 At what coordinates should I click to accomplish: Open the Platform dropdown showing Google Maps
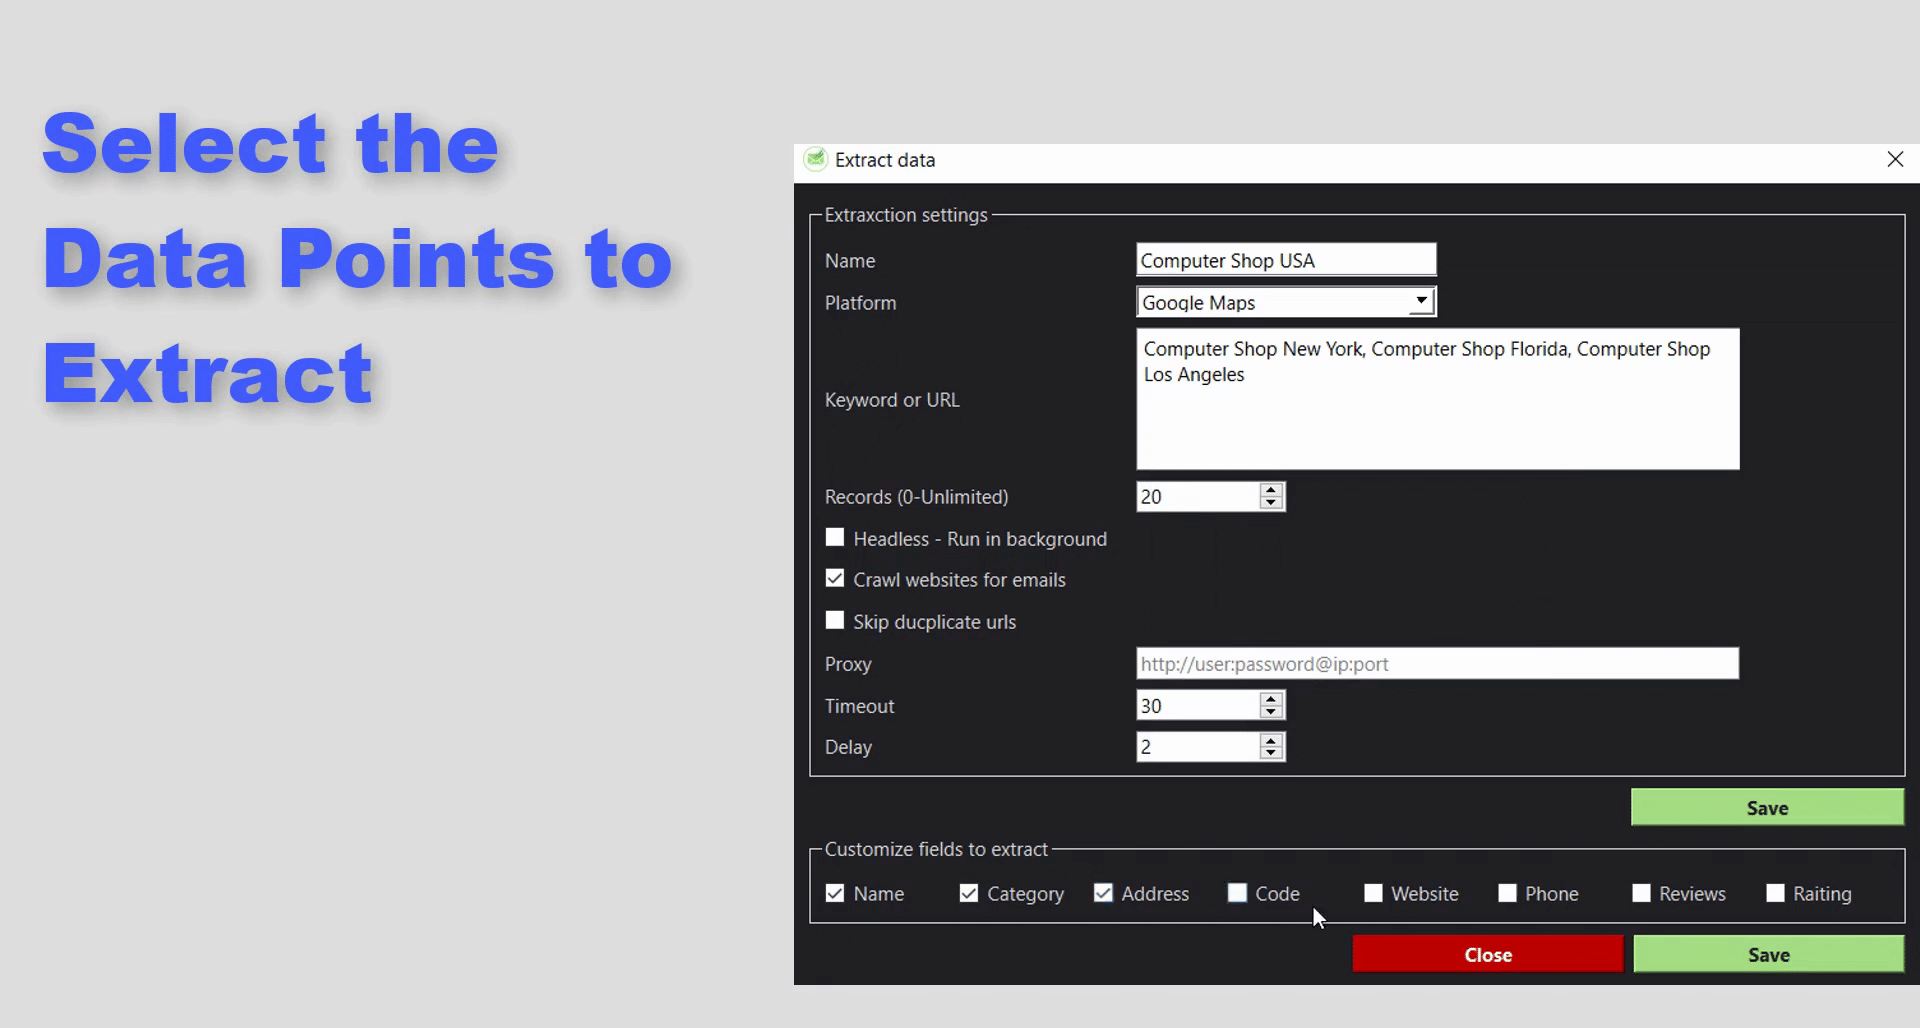click(1420, 302)
